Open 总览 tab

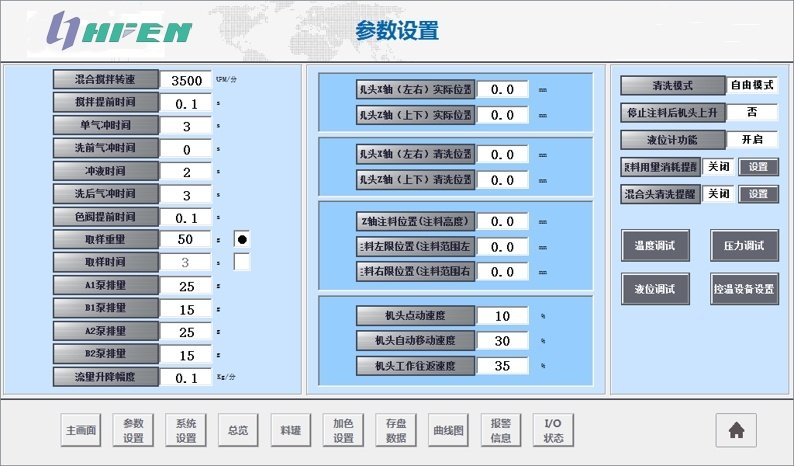click(238, 431)
